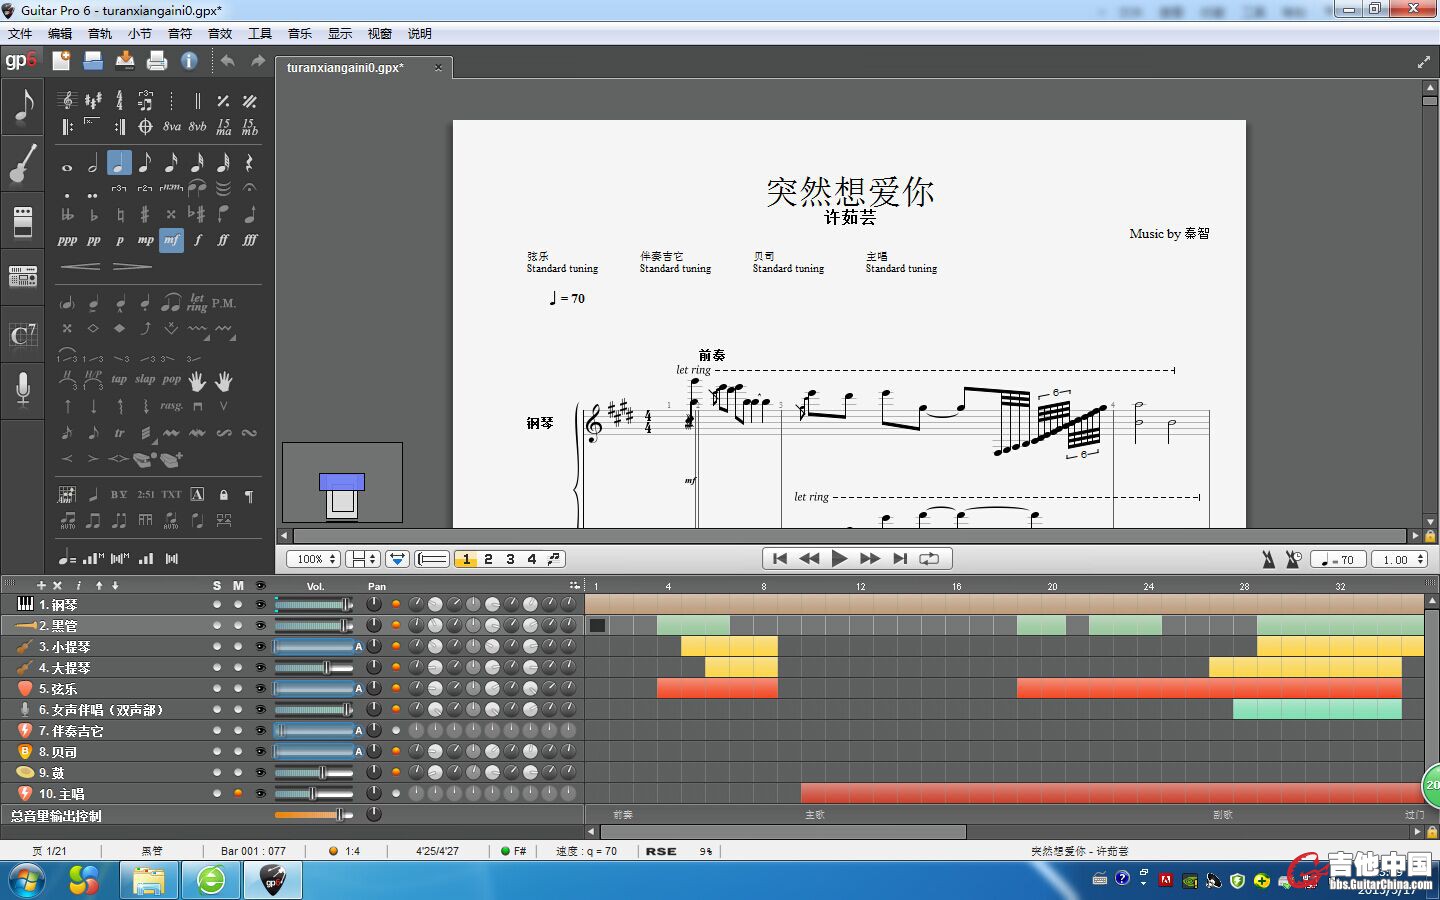Open the guitar instrument panel
Image resolution: width=1440 pixels, height=900 pixels.
click(x=23, y=164)
